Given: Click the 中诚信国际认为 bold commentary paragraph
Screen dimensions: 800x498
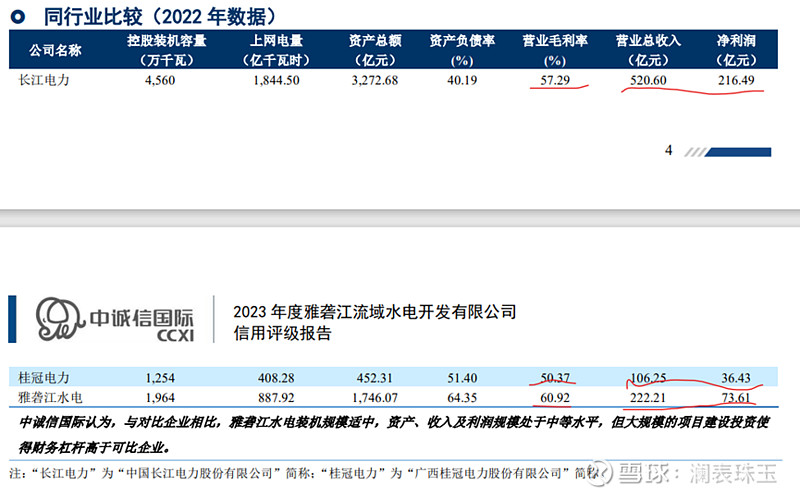Looking at the screenshot, I should pos(394,435).
